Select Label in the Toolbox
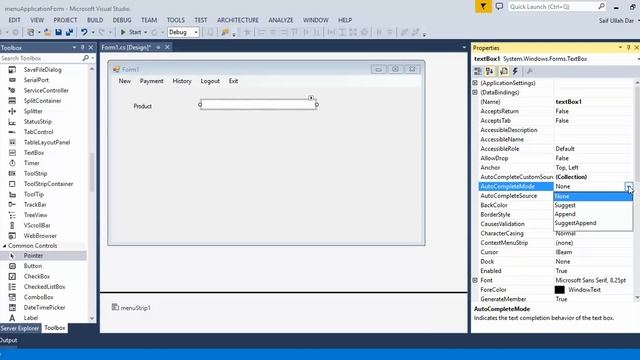The height and width of the screenshot is (360, 640). (x=31, y=318)
